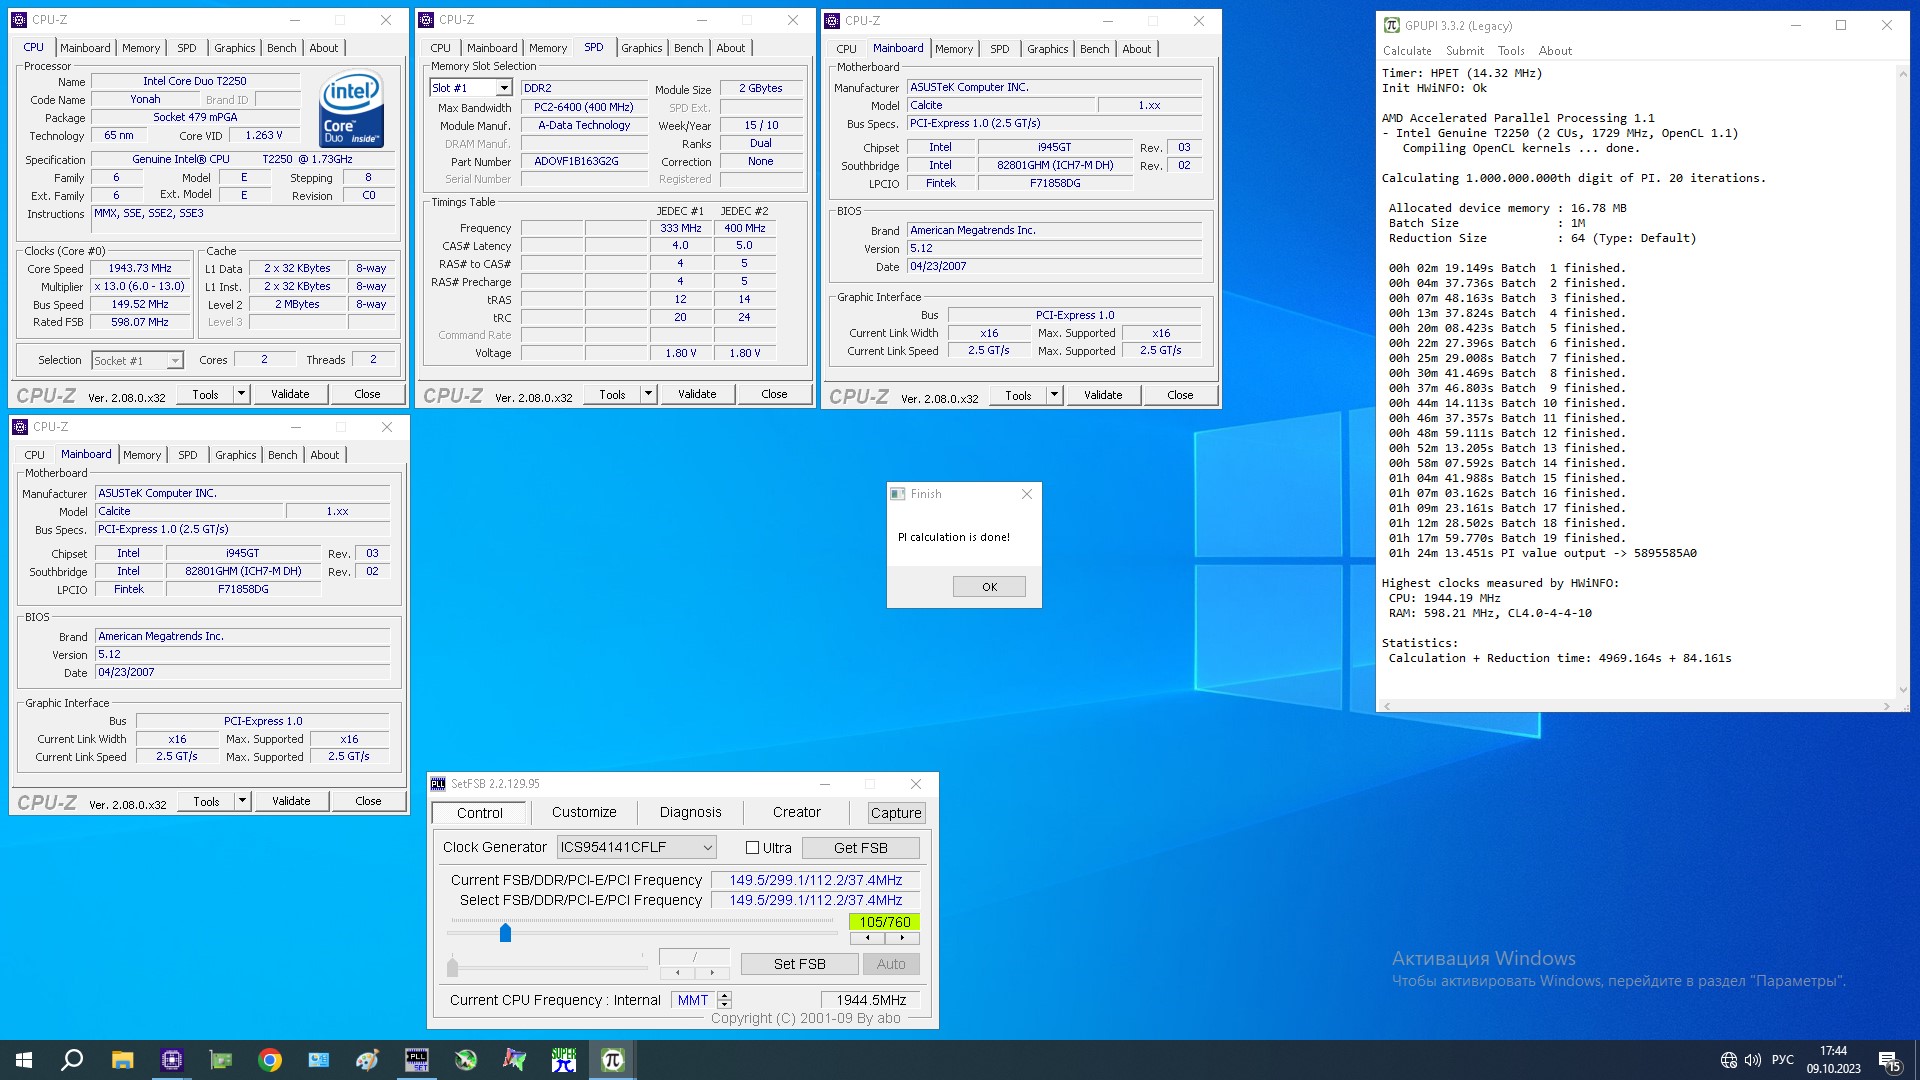Image resolution: width=1920 pixels, height=1080 pixels.
Task: Click the Capture button in SetFSB
Action: coord(895,813)
